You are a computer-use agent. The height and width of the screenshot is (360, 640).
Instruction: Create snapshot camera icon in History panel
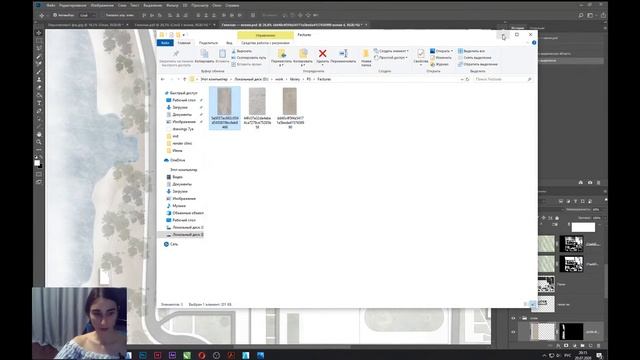(x=590, y=182)
